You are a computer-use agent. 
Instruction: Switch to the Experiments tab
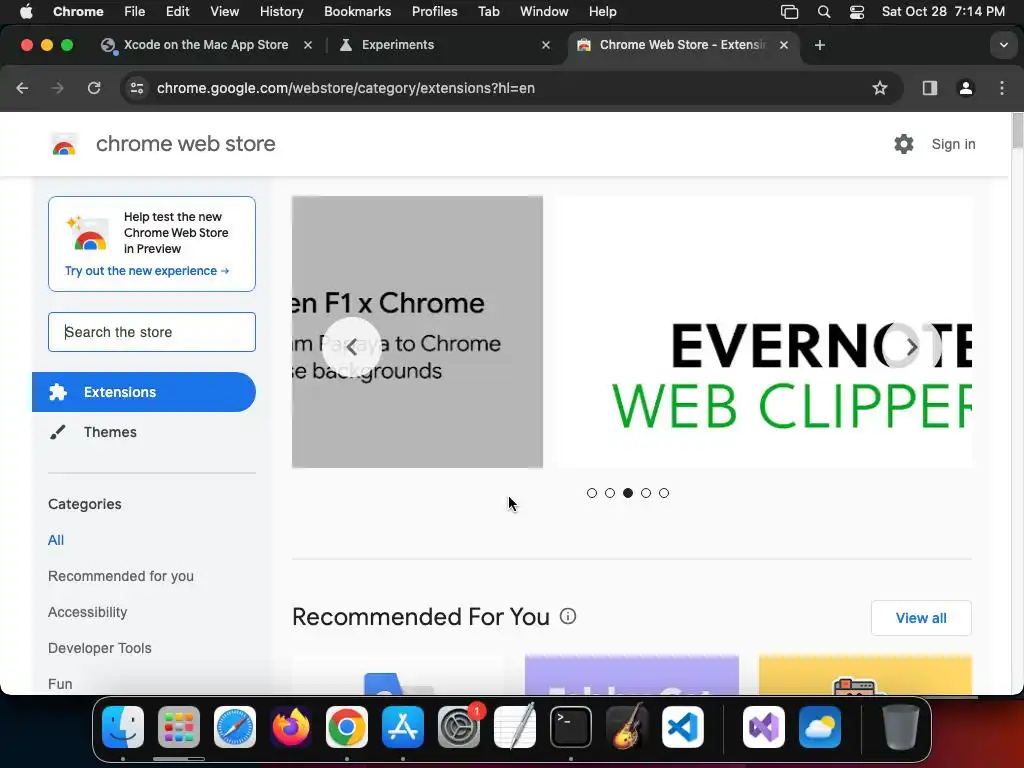click(444, 45)
